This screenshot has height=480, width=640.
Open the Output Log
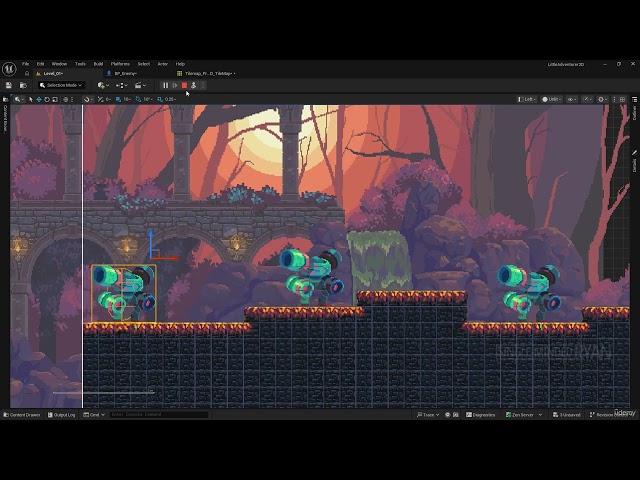(62, 415)
